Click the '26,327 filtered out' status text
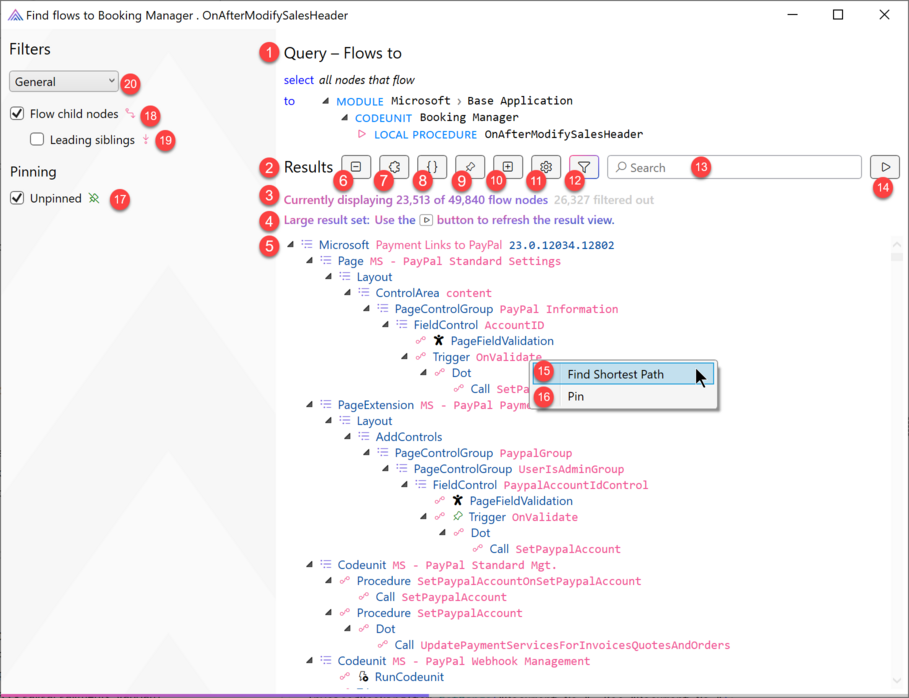Screen dimensions: 909x698 coord(603,200)
